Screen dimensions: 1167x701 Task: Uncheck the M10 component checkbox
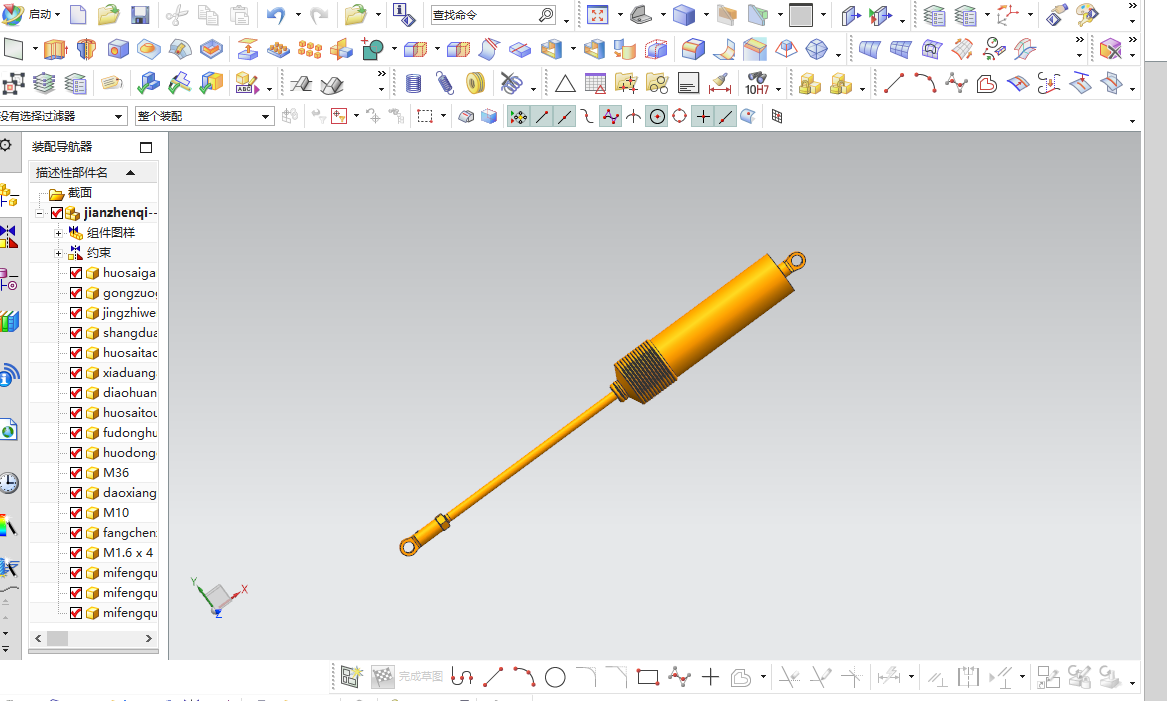coord(76,513)
